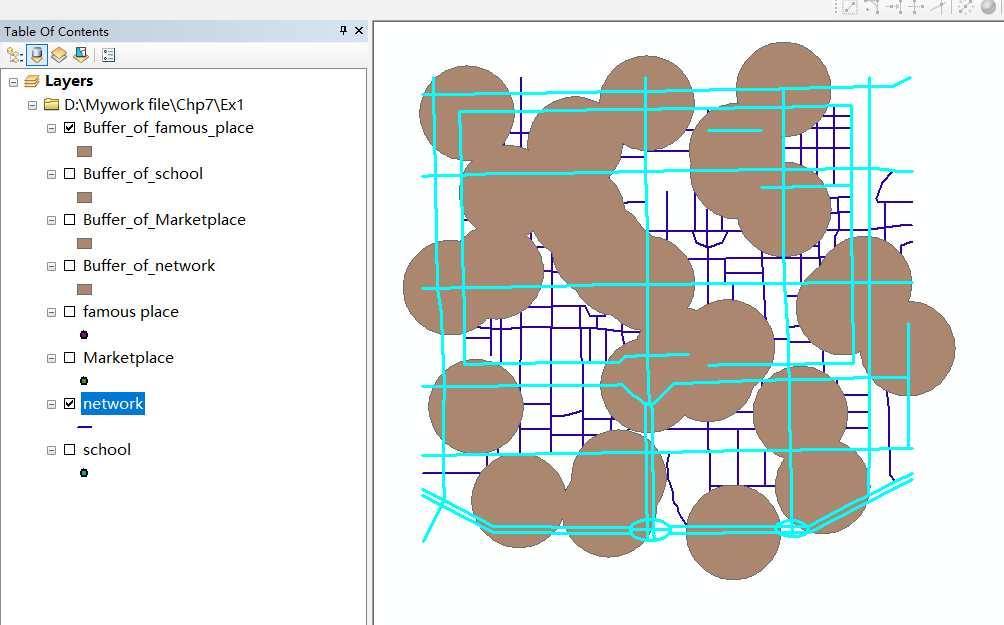Collapse the Buffer_of_famous_place layer
Screen dimensions: 1004x625
click(51, 128)
